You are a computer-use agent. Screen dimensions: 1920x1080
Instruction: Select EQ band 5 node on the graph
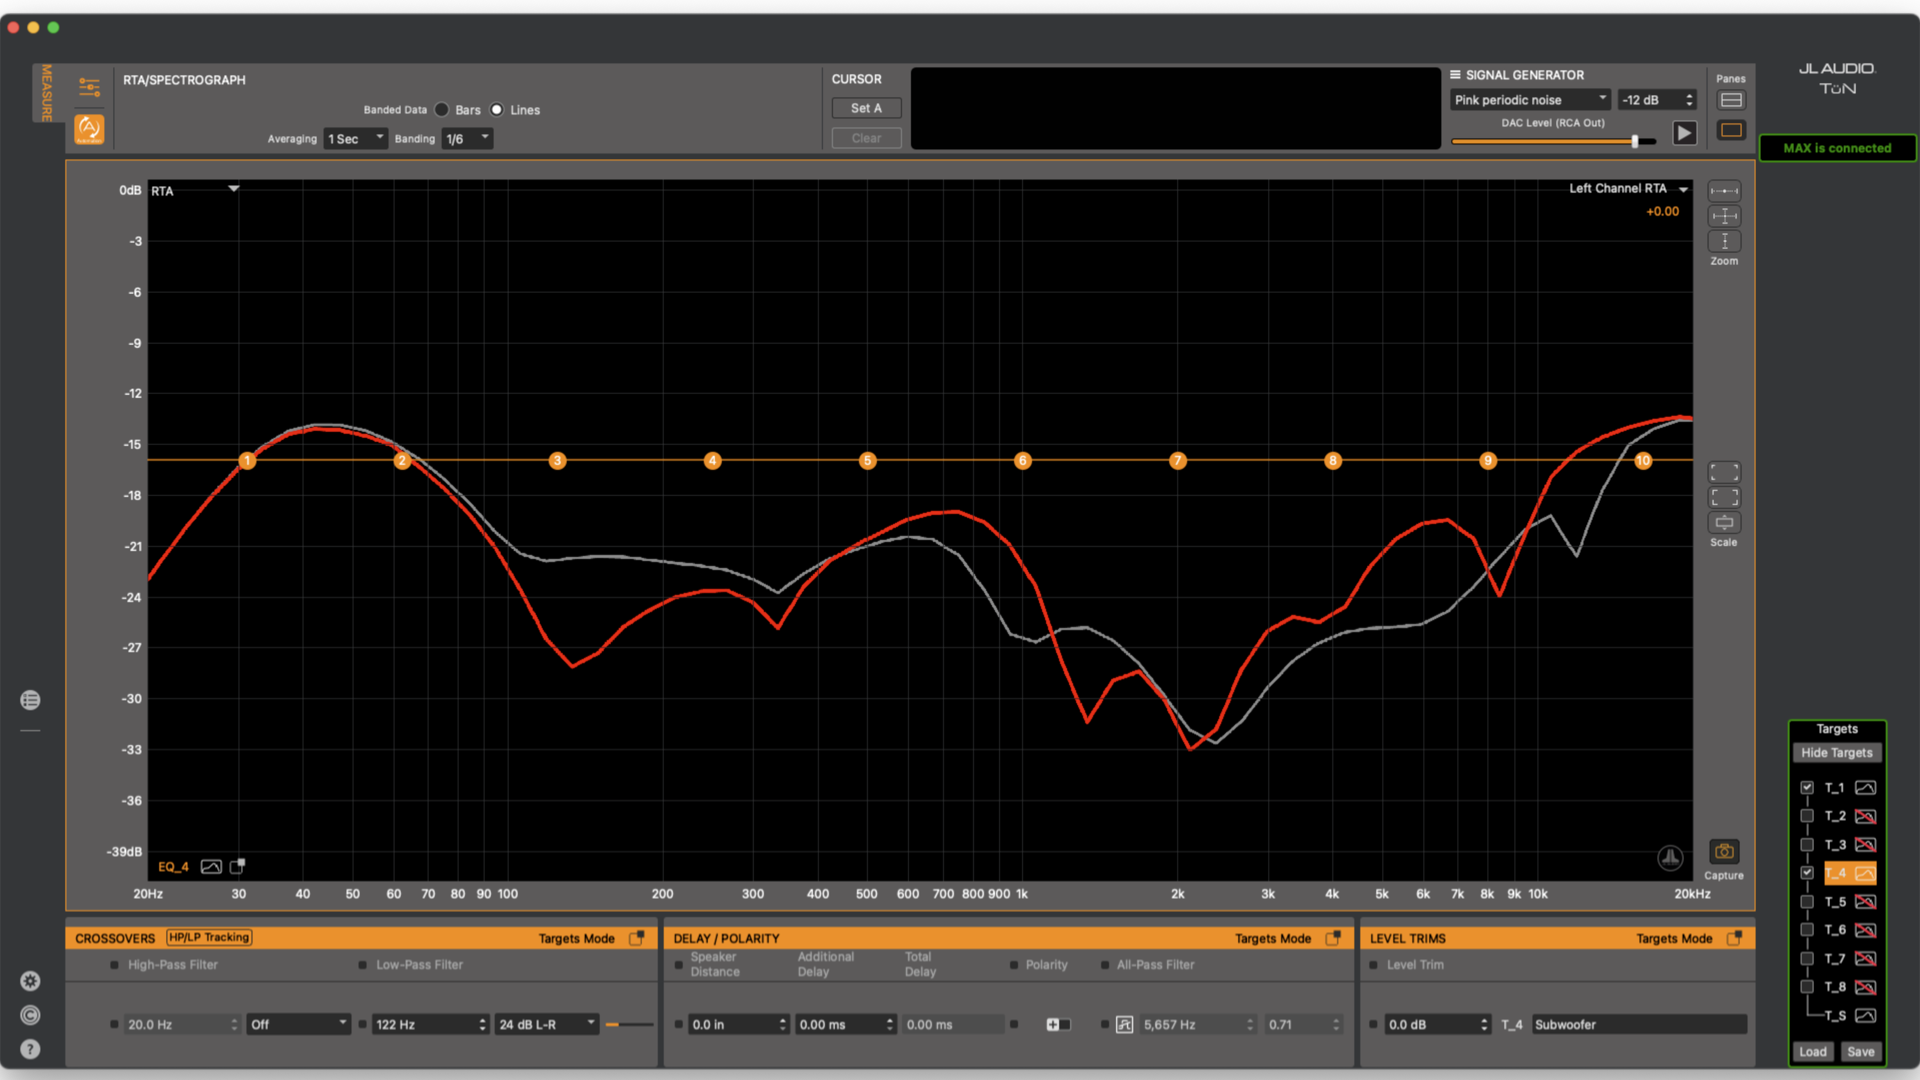click(867, 461)
